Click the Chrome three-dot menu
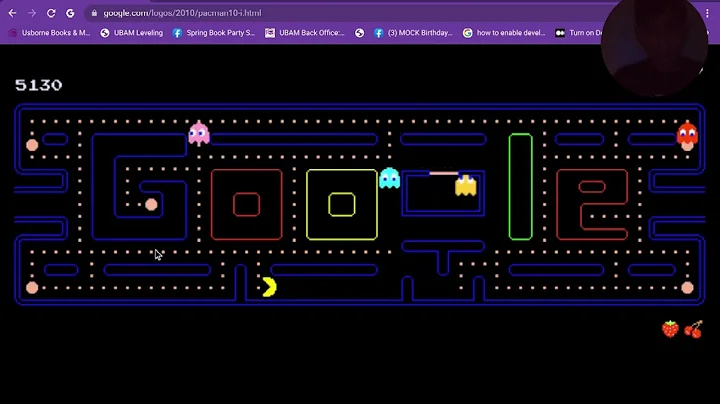 tap(708, 13)
